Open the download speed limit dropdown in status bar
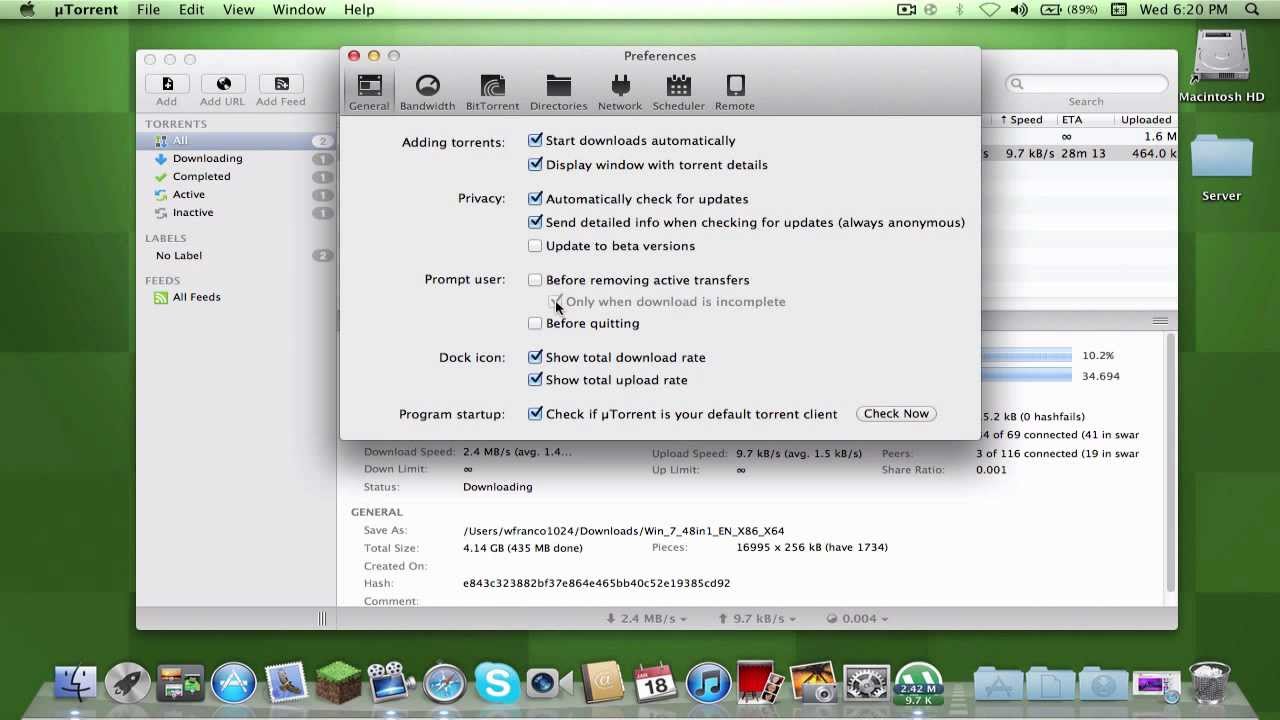This screenshot has height=720, width=1280. [646, 619]
